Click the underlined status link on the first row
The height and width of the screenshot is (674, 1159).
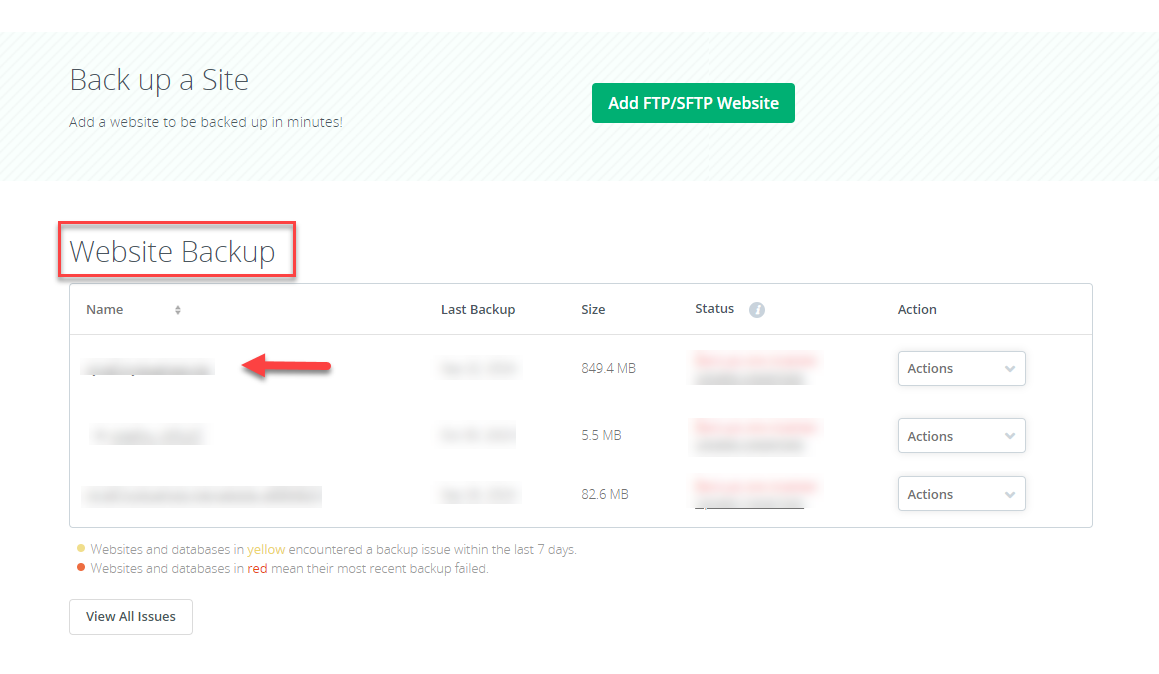[749, 378]
